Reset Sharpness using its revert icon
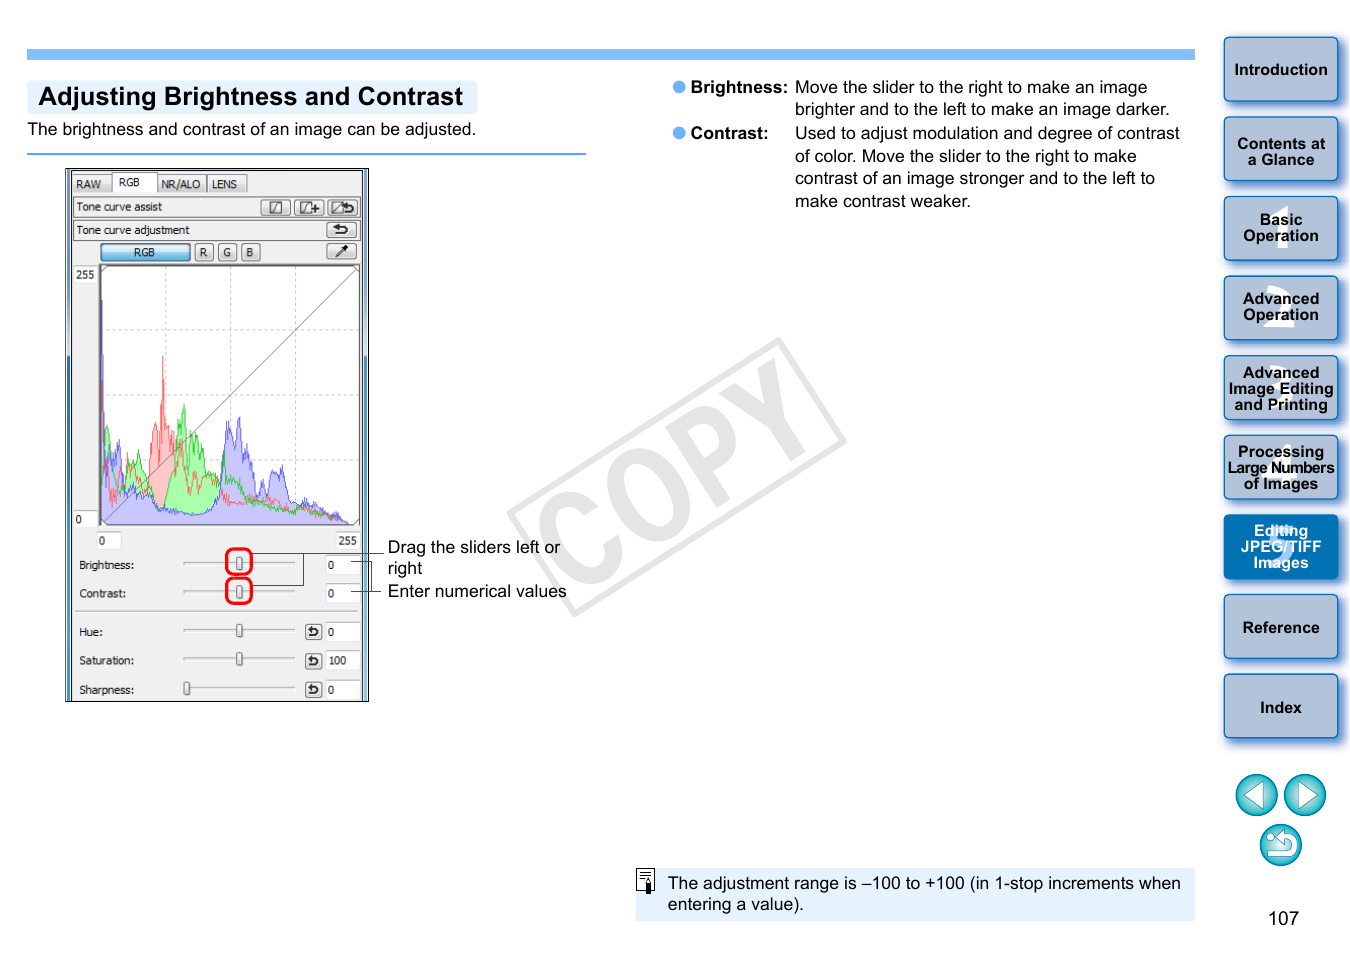Screen dimensions: 1350x954 313,690
